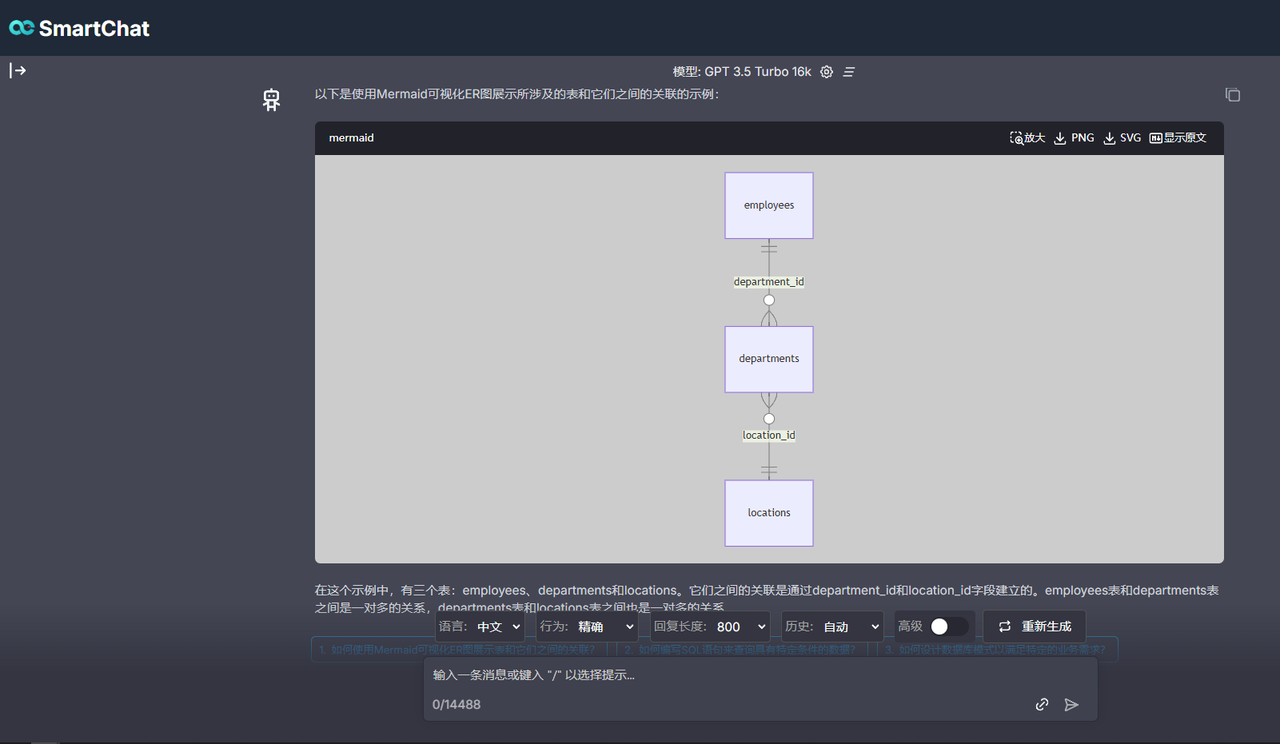Open model settings gear icon
Viewport: 1280px width, 744px height.
coord(826,72)
